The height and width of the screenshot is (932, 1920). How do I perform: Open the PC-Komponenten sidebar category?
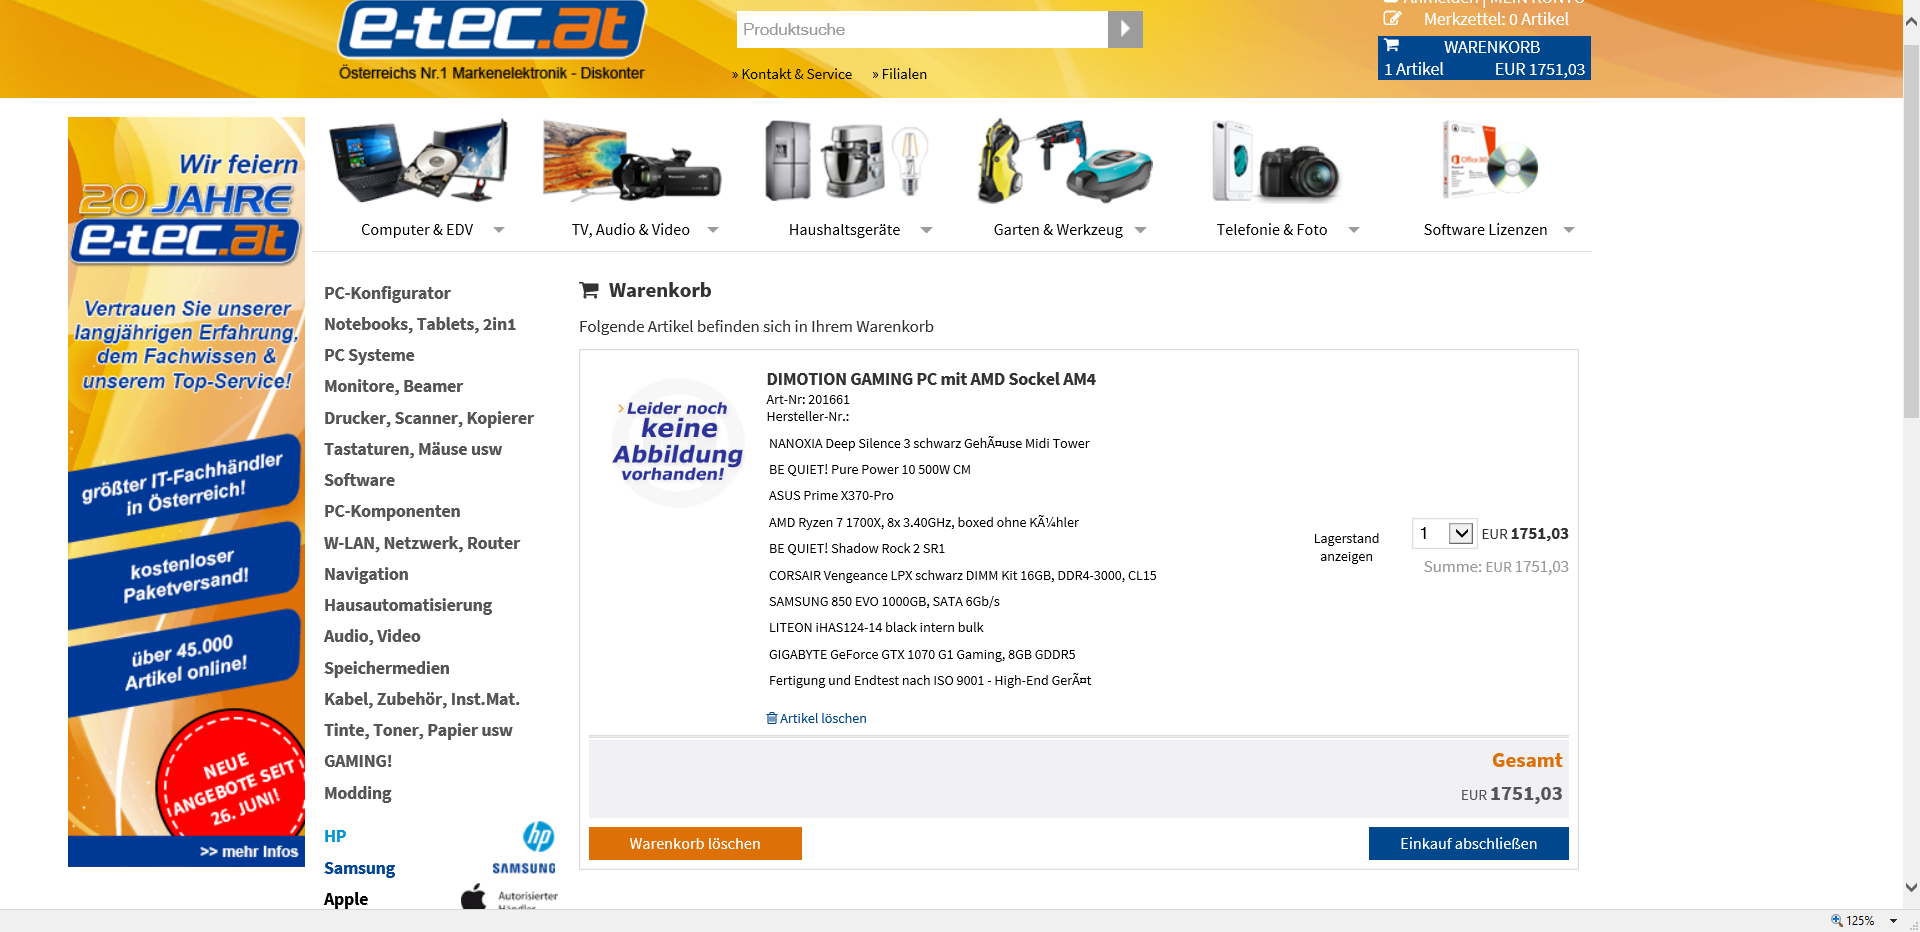click(392, 511)
